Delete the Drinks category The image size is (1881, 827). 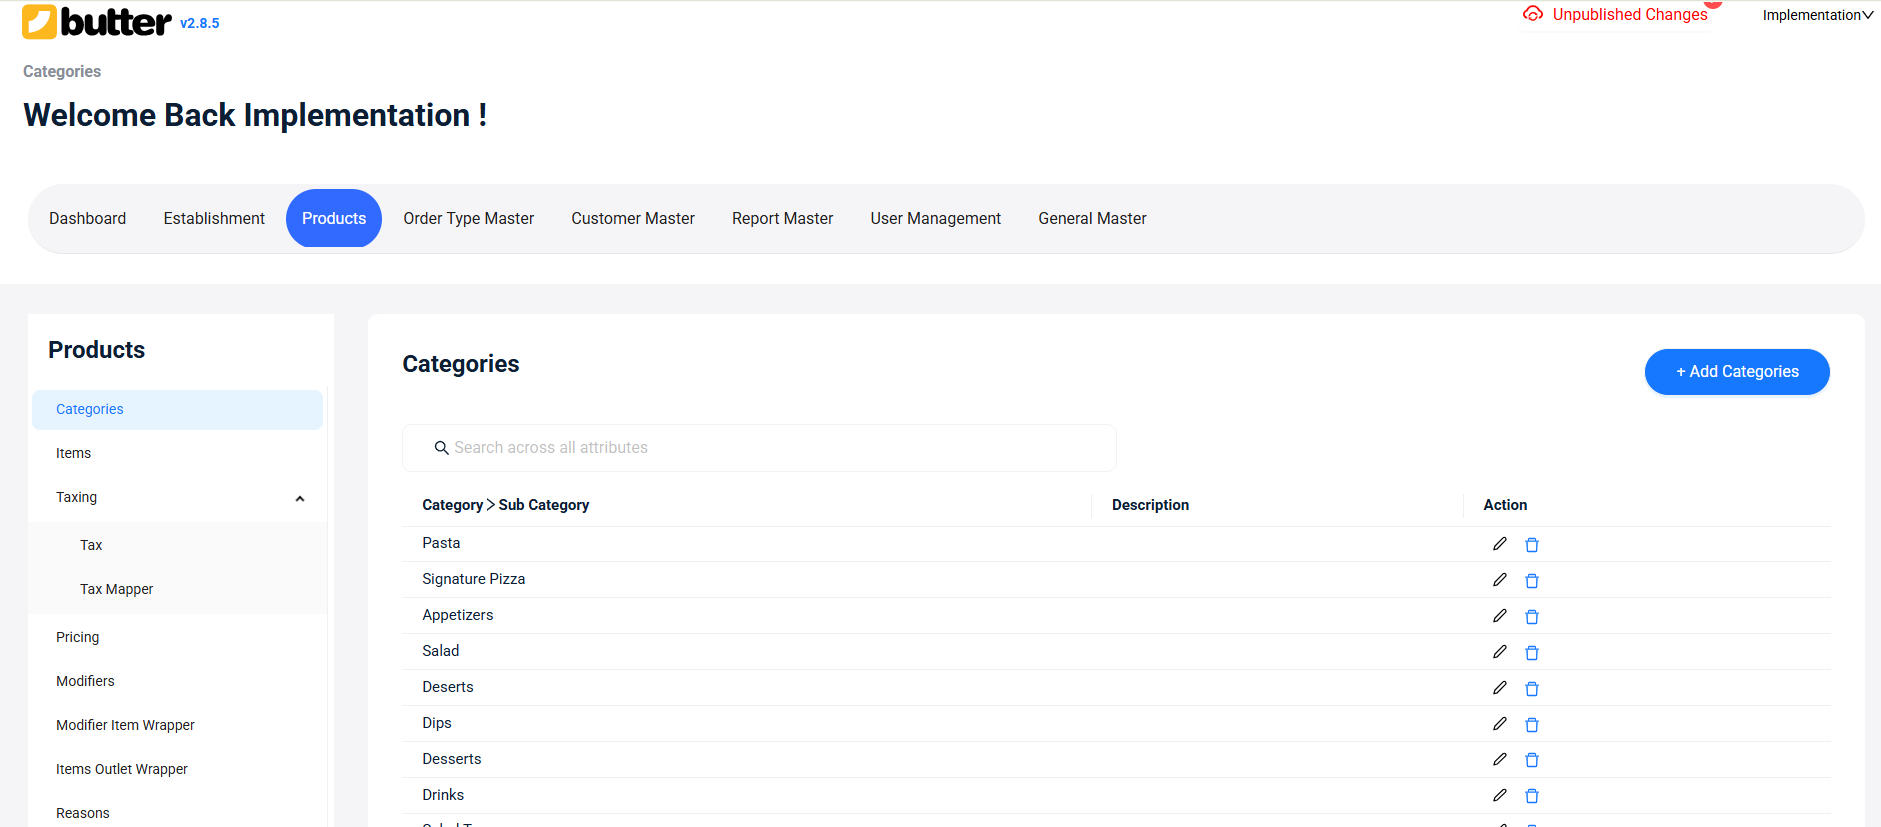(x=1531, y=796)
